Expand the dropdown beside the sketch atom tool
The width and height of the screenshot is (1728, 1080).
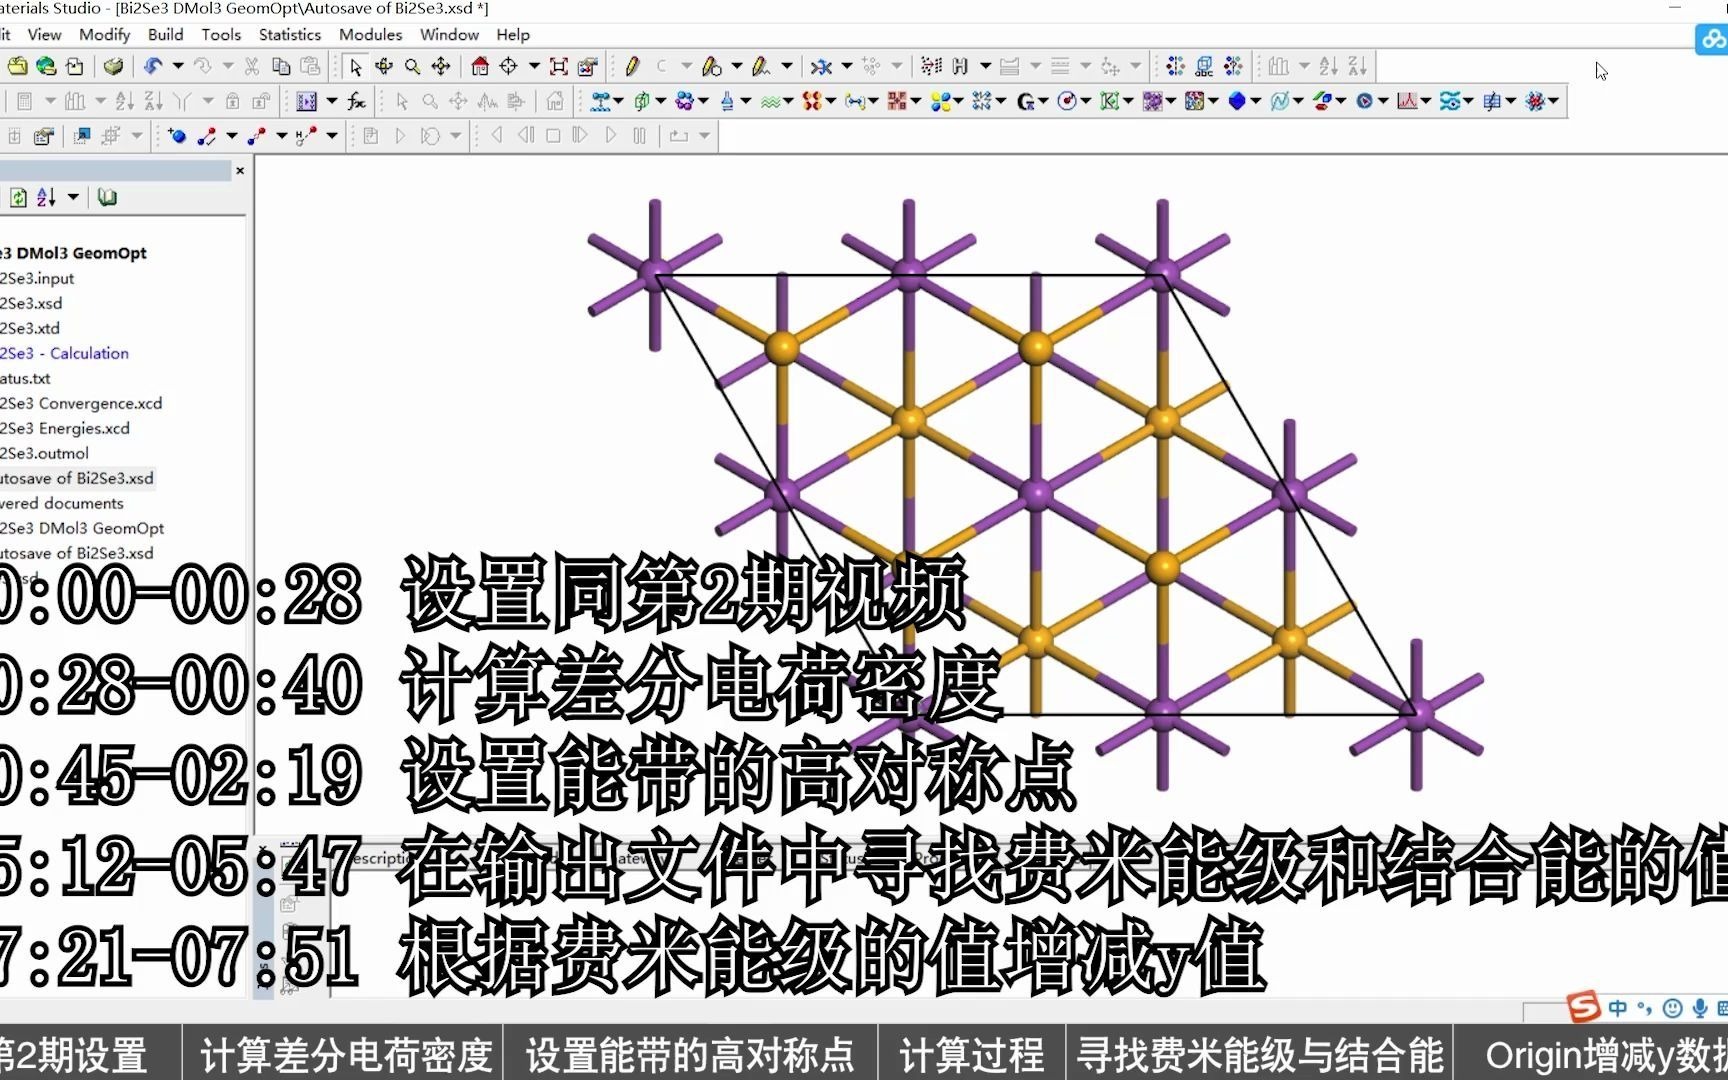tap(686, 66)
